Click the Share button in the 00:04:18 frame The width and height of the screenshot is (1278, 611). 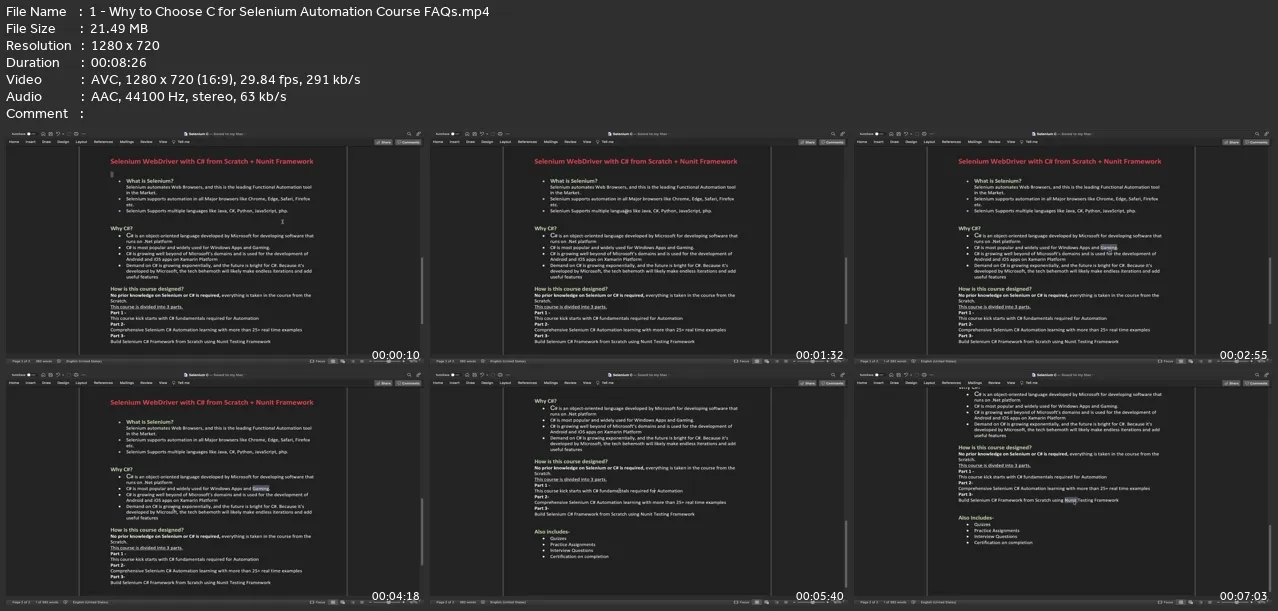click(x=383, y=384)
